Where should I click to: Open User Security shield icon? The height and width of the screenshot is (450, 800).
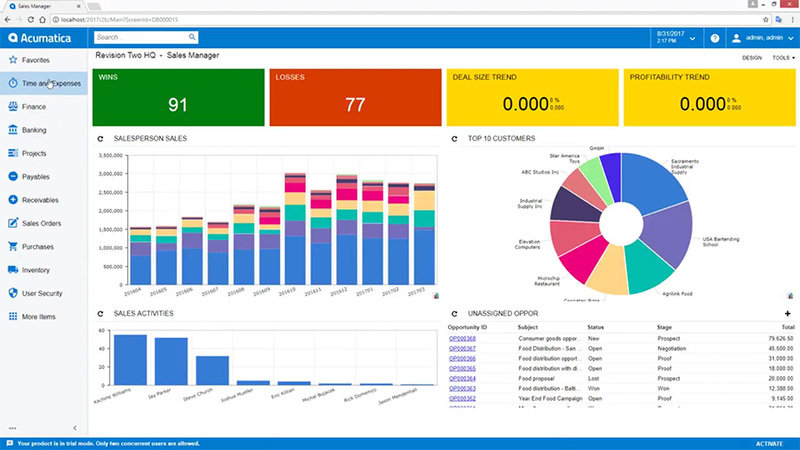13,293
